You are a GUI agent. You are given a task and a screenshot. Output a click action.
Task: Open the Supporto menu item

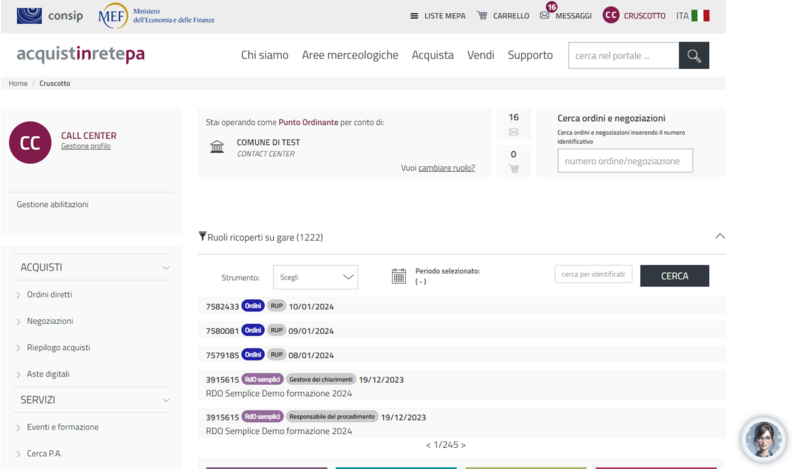pyautogui.click(x=530, y=55)
